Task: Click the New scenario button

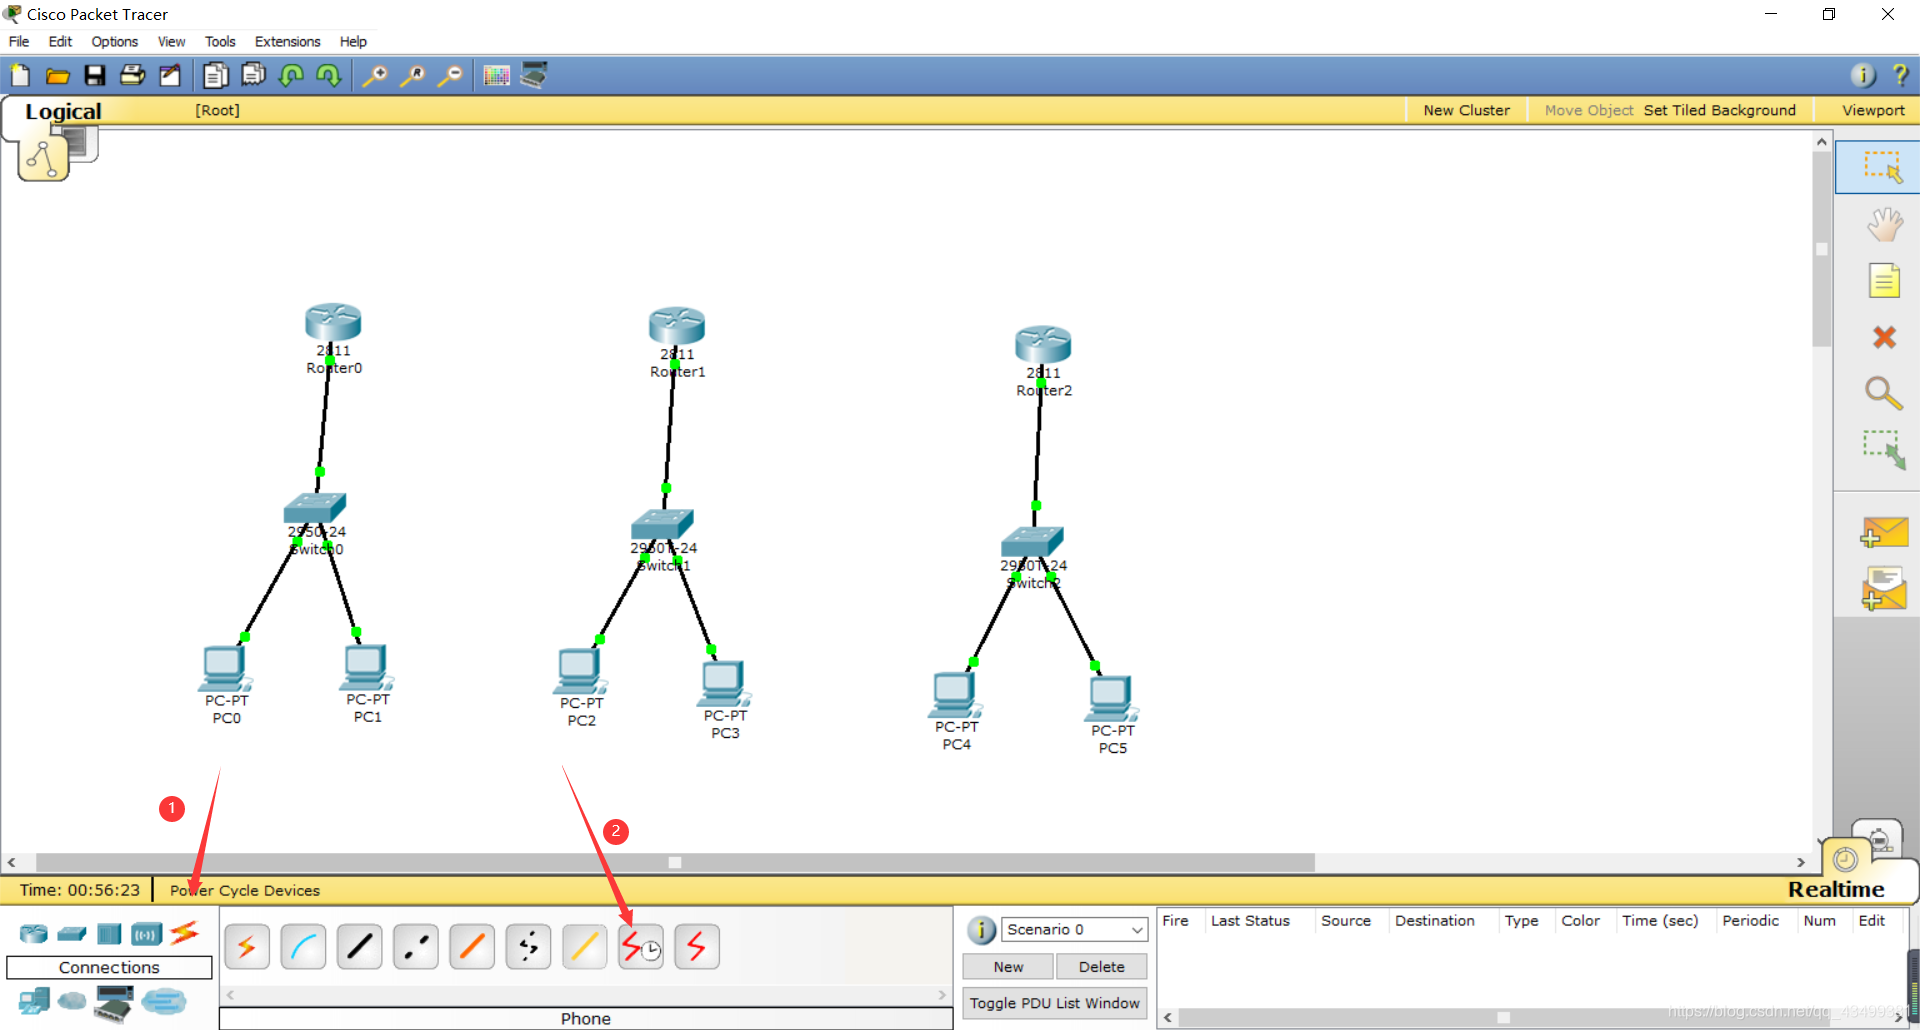Action: tap(1008, 966)
